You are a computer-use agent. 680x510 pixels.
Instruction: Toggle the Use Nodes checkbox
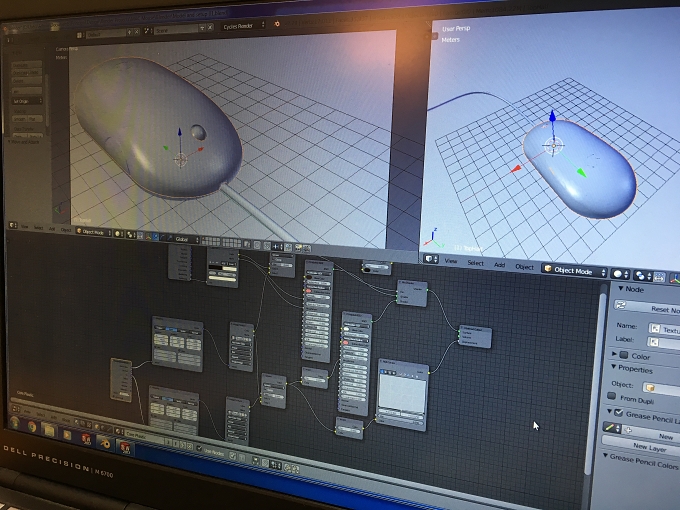(x=199, y=448)
